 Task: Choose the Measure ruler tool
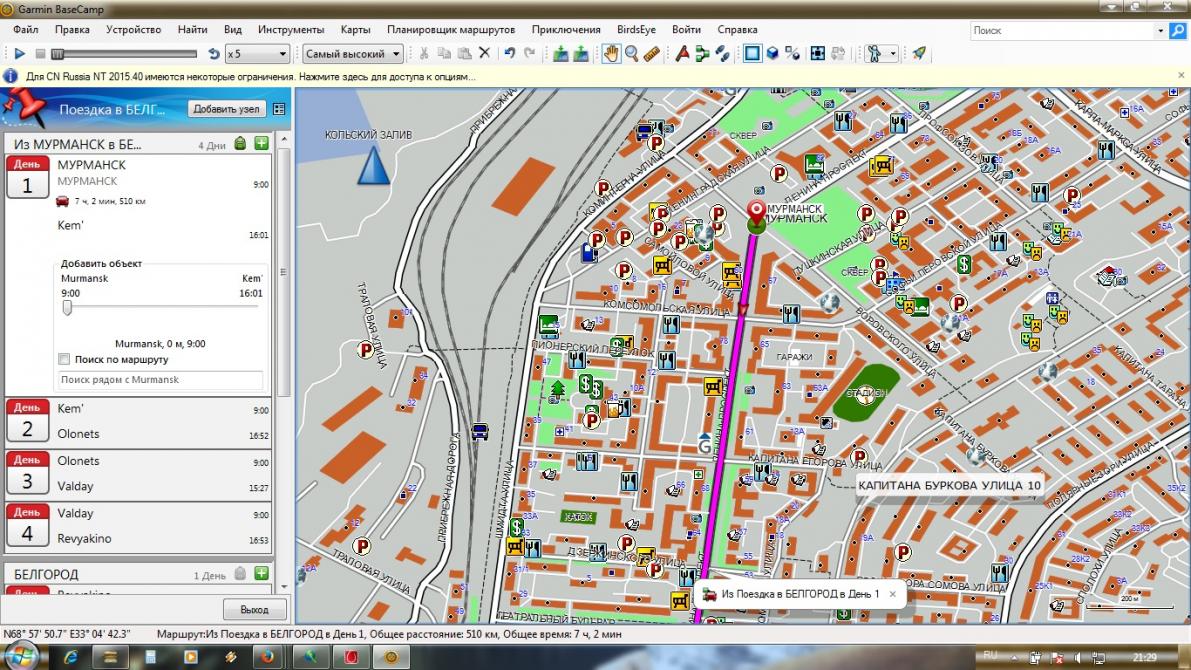[x=651, y=53]
